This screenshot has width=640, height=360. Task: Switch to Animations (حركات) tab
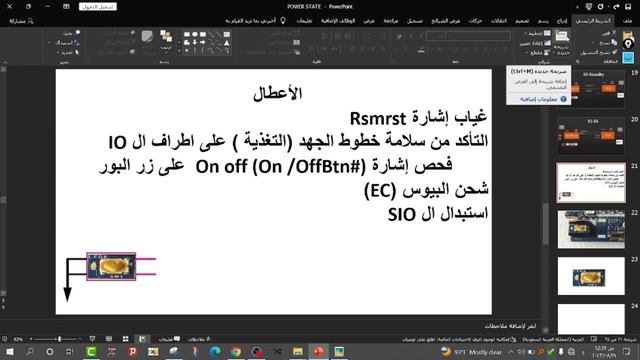click(x=476, y=21)
